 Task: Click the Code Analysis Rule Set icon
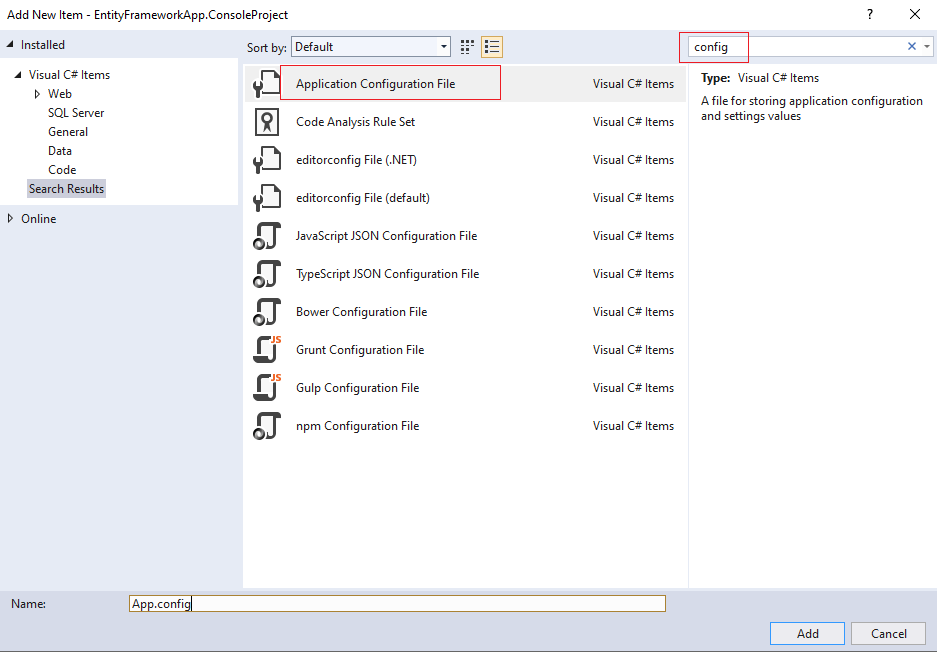click(x=266, y=121)
